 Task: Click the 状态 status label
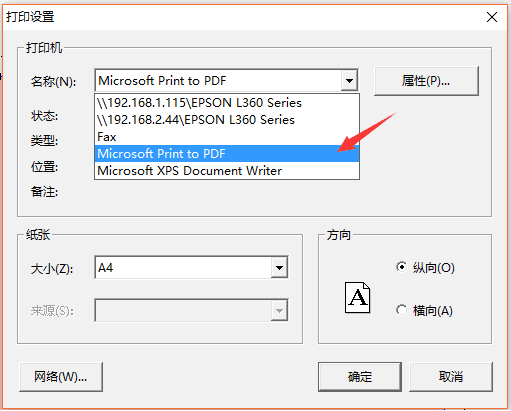tap(44, 116)
